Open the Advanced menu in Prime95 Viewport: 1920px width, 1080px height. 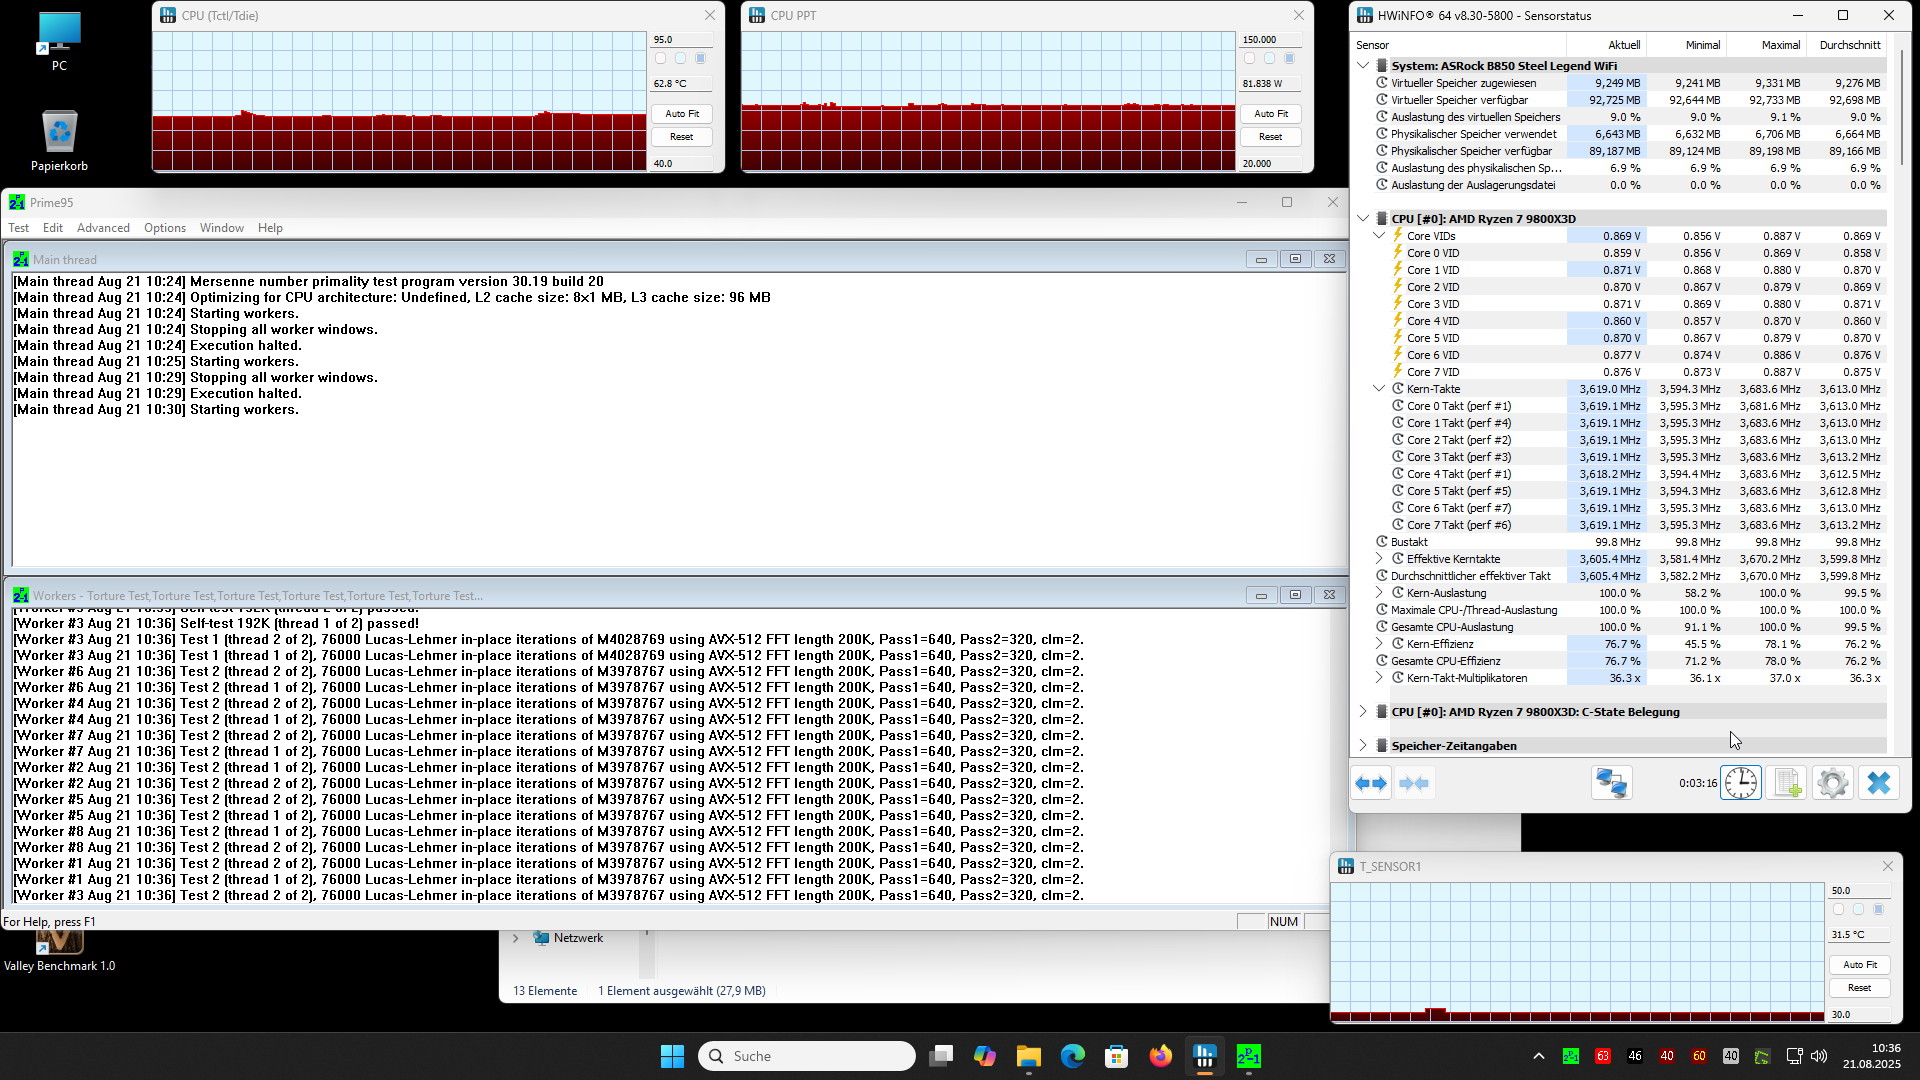click(x=103, y=228)
